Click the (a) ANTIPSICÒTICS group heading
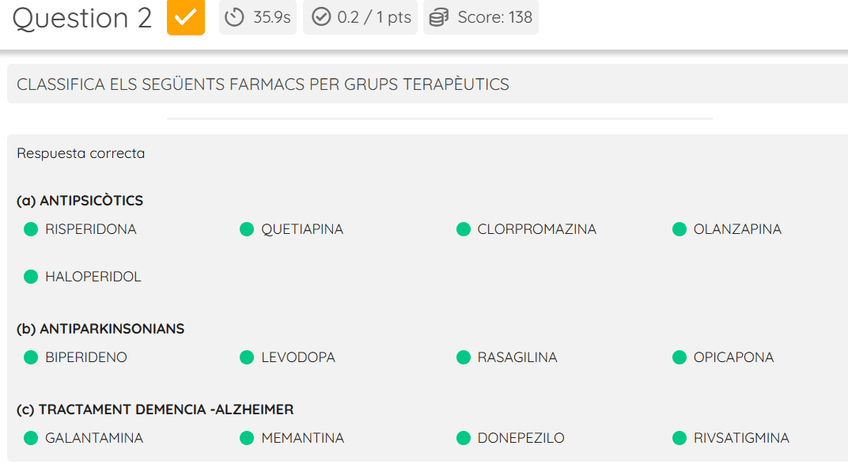 [80, 201]
